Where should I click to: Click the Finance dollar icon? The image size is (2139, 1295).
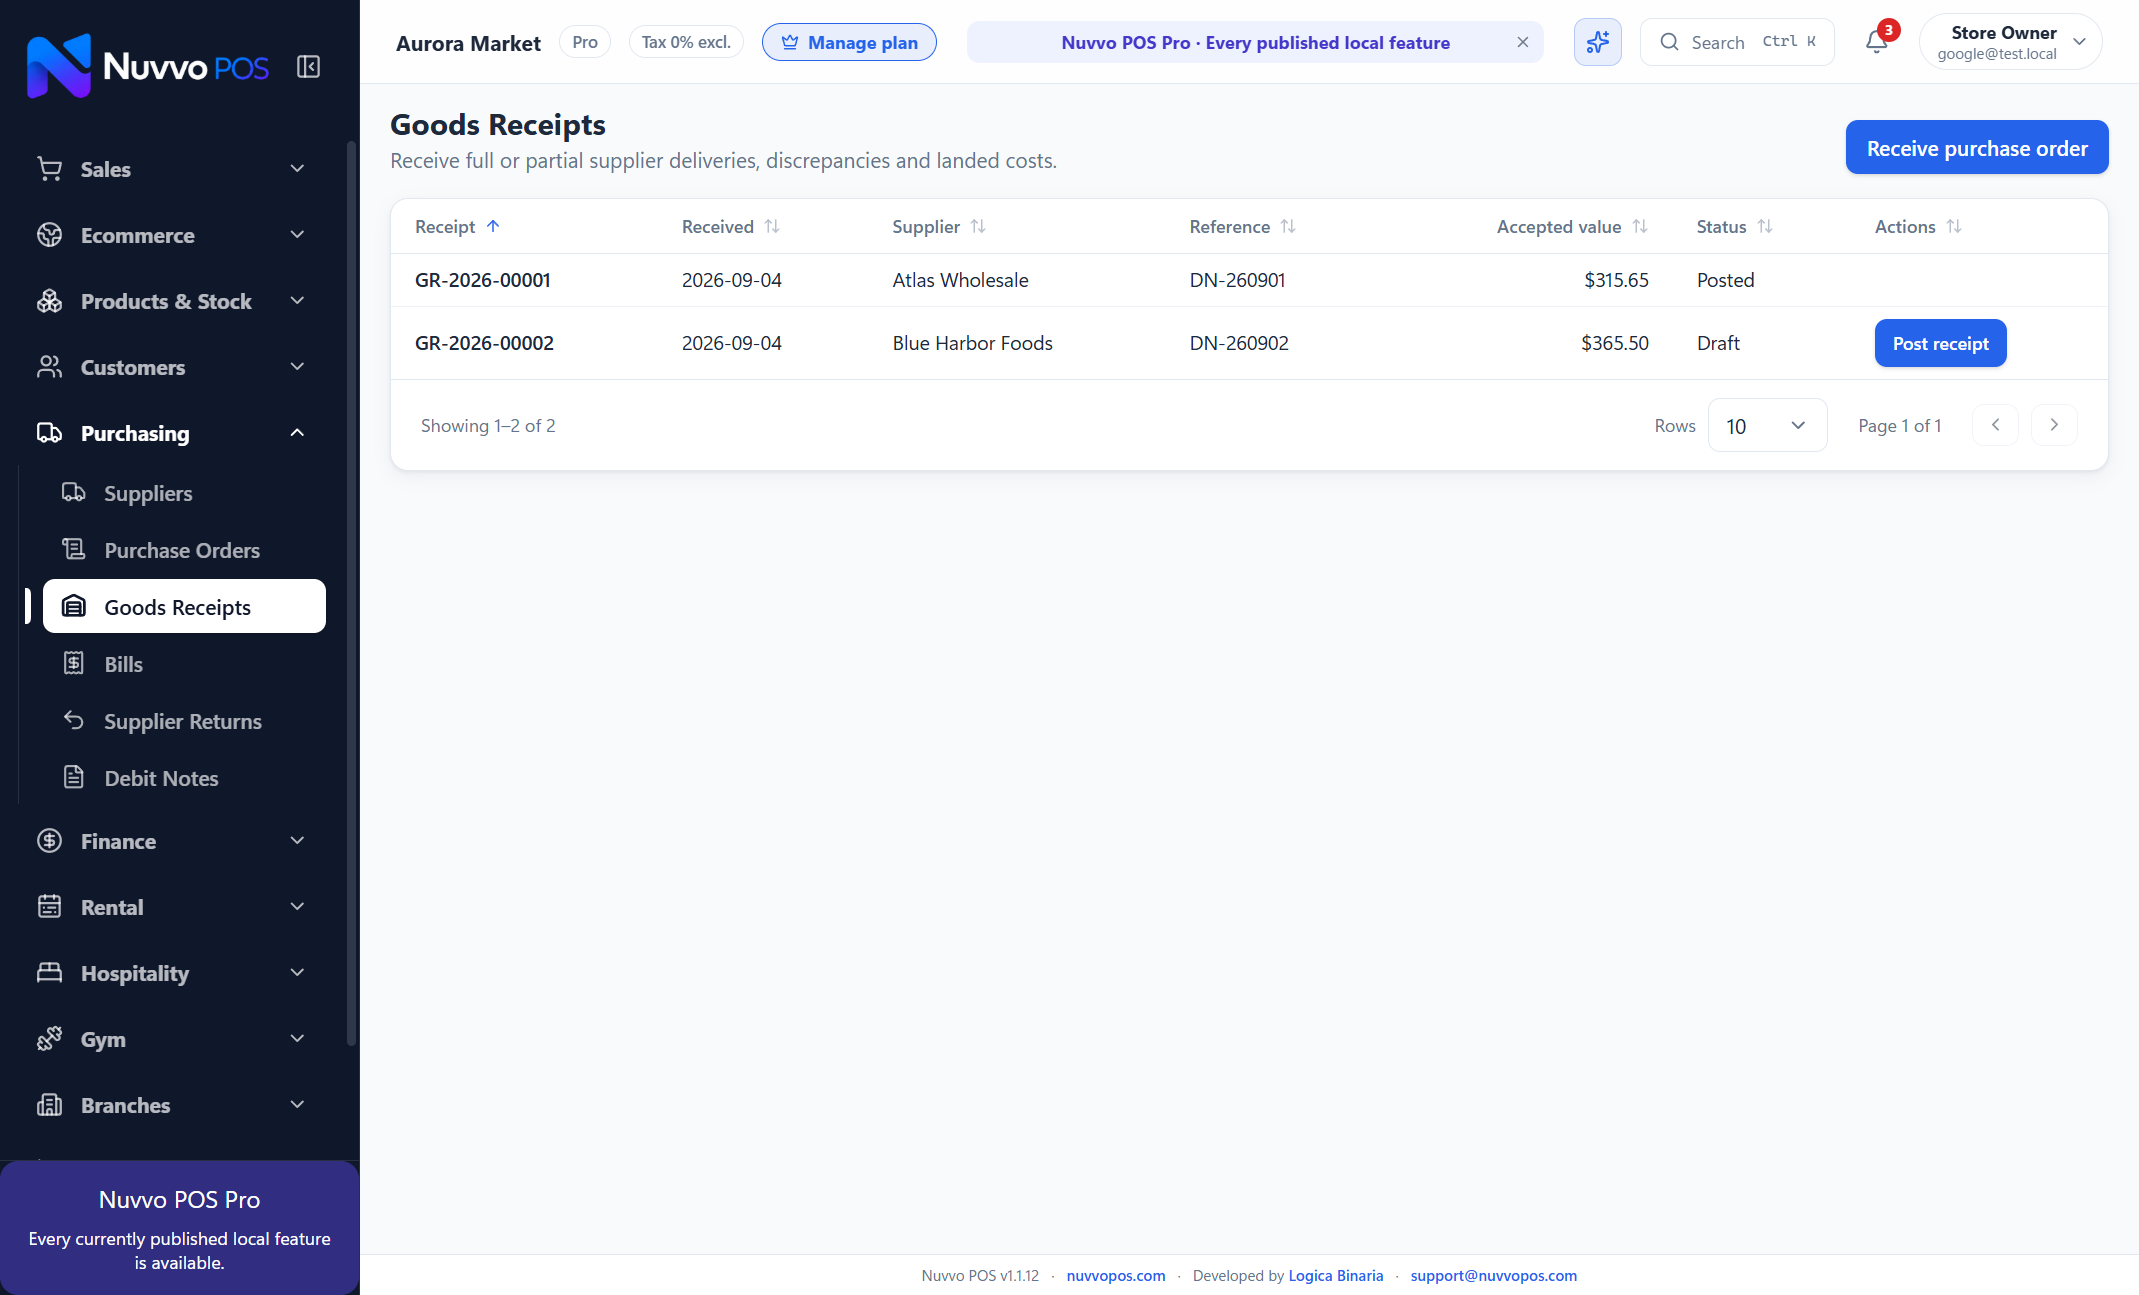point(50,841)
